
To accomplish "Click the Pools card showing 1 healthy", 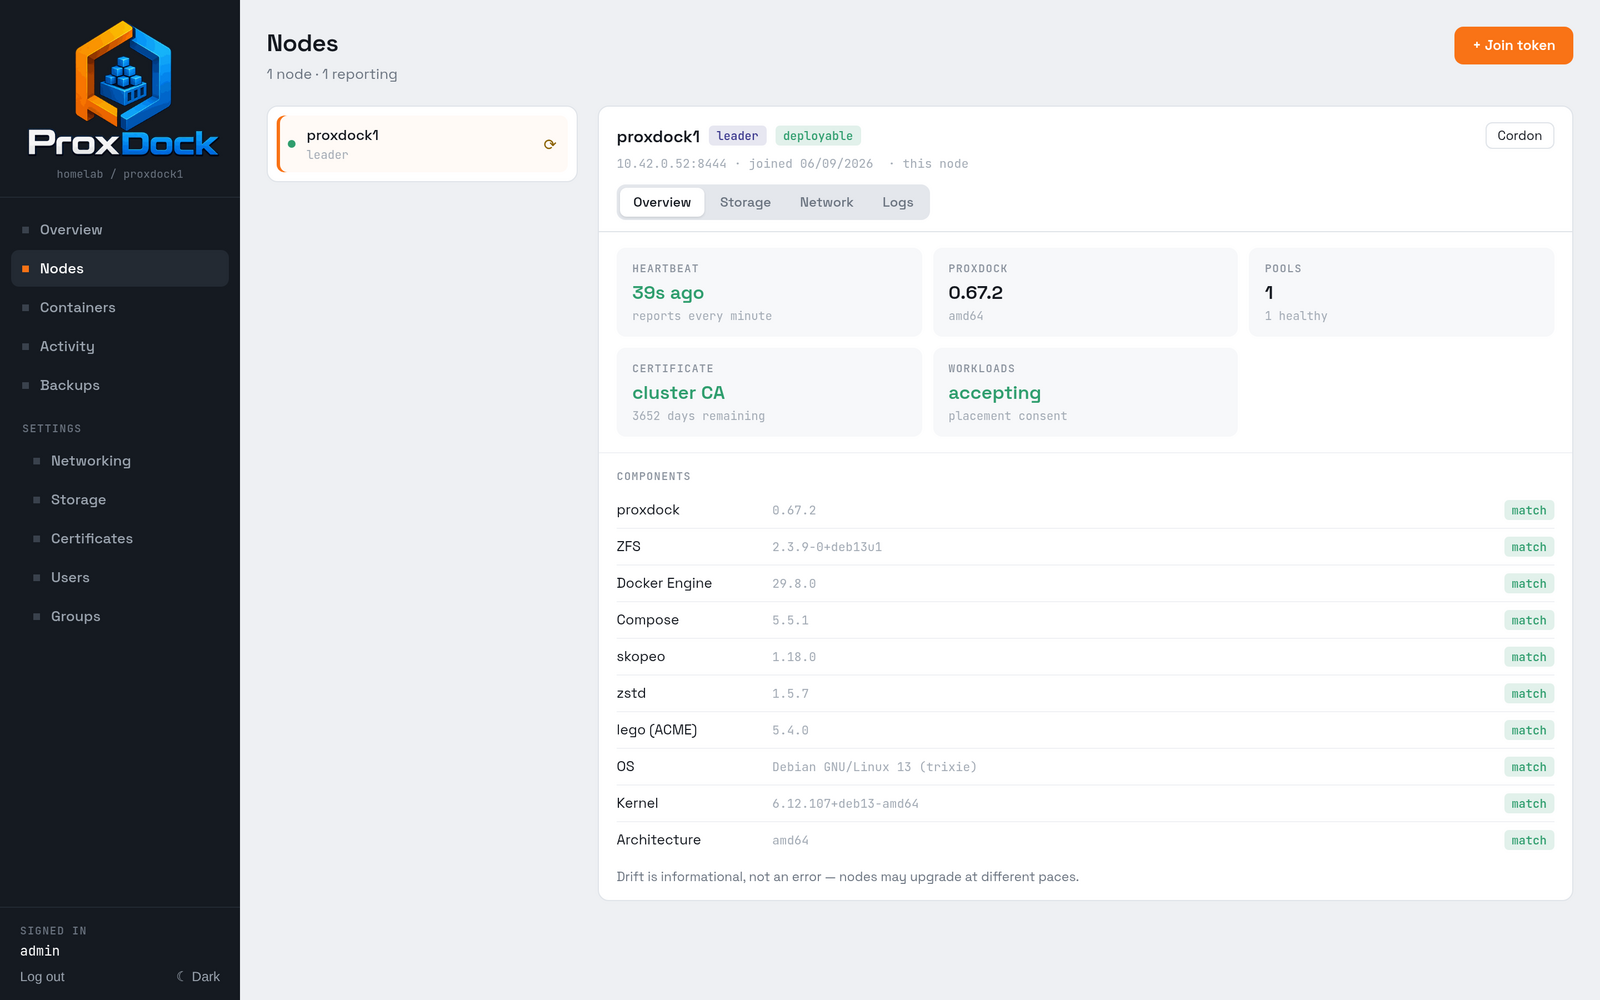I will [x=1401, y=292].
